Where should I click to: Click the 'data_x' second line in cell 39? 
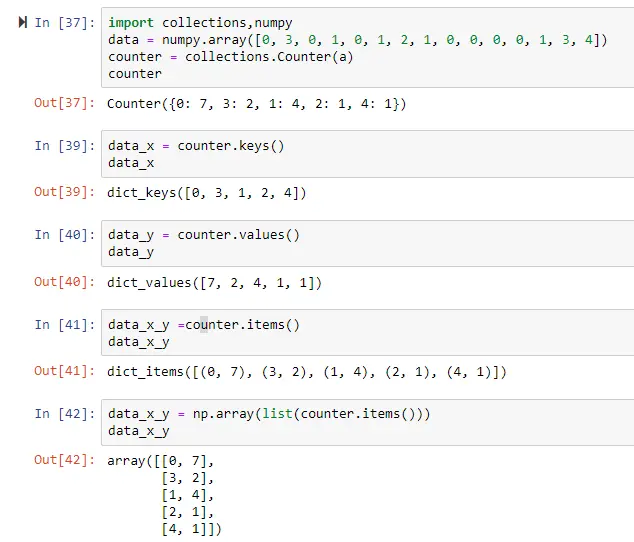point(131,163)
